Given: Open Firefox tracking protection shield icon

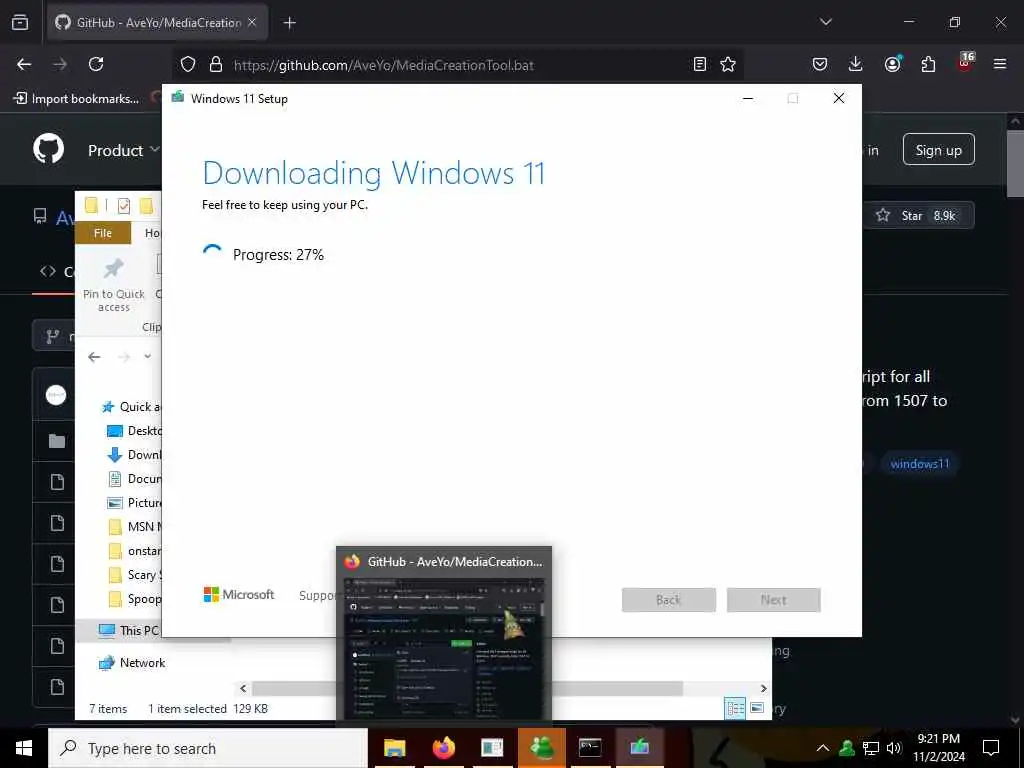Looking at the screenshot, I should pyautogui.click(x=188, y=65).
